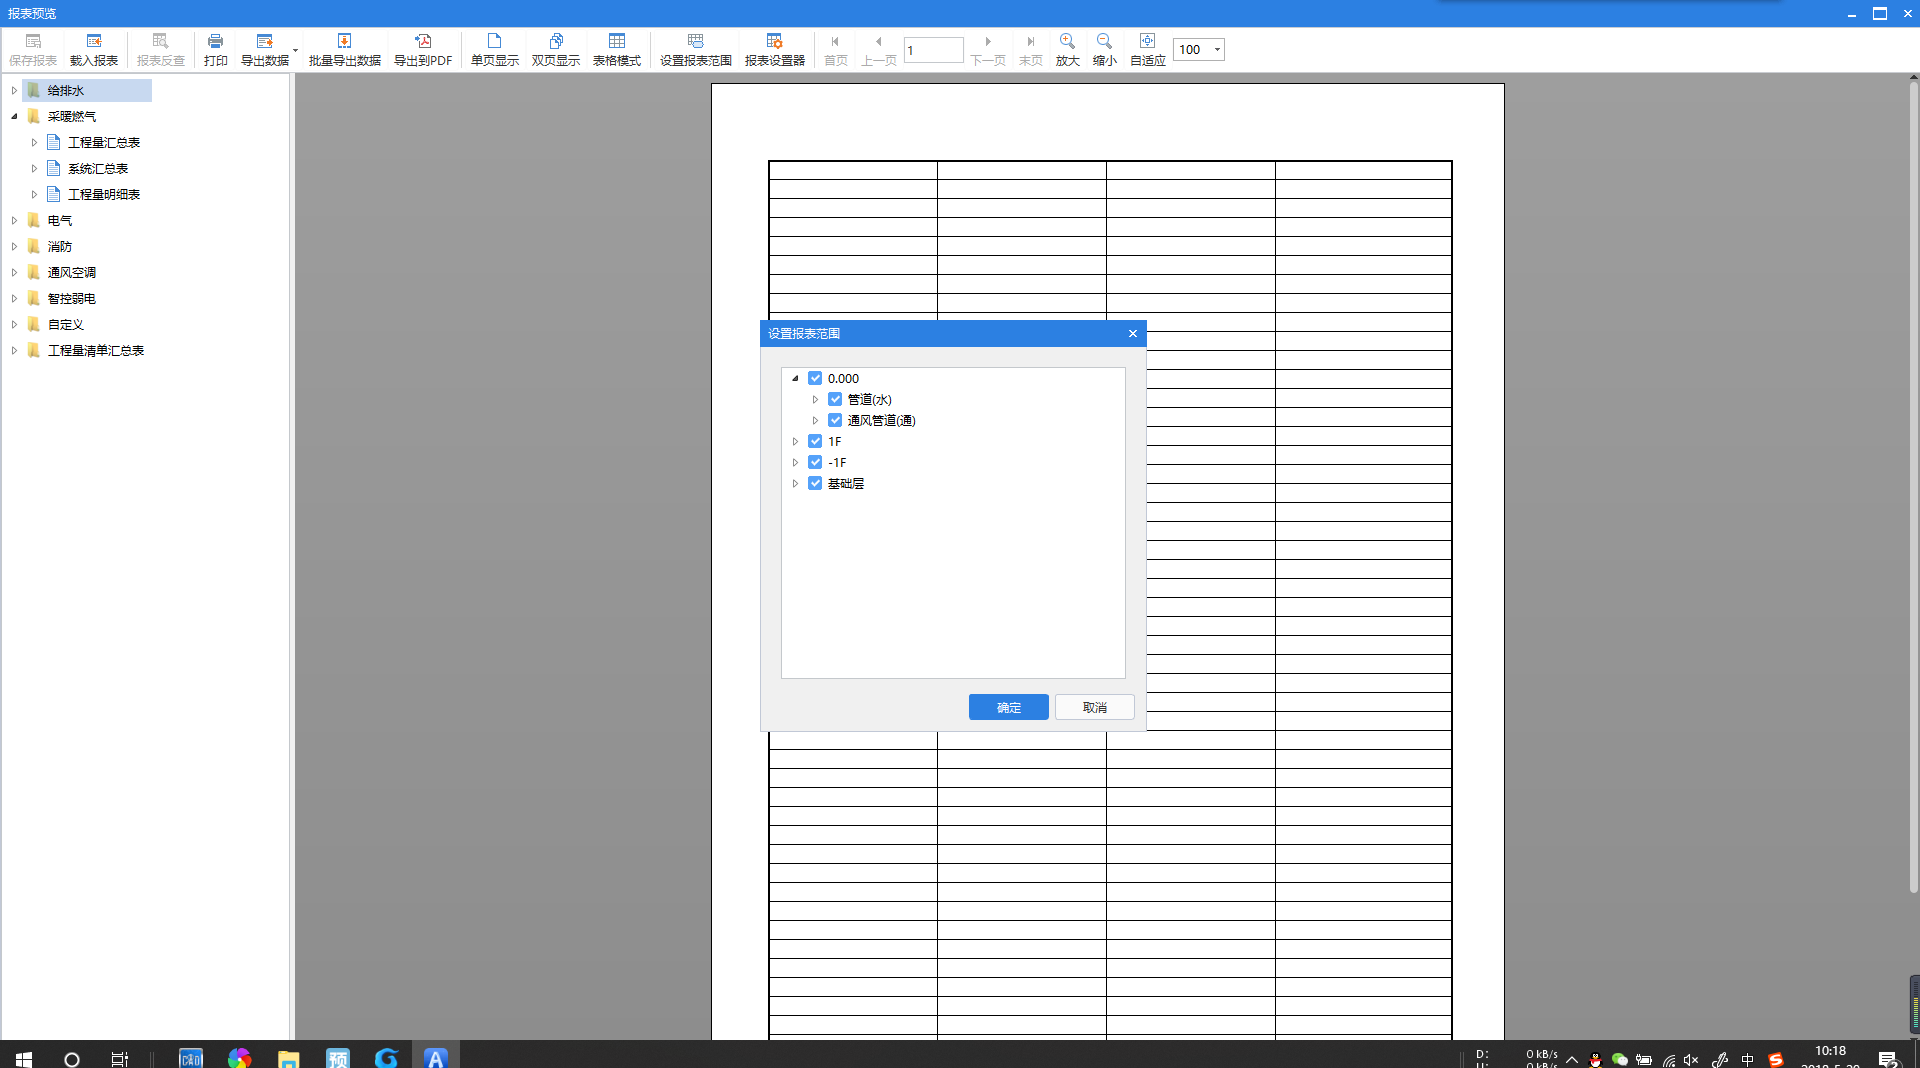Go to 末页 last page

1031,49
